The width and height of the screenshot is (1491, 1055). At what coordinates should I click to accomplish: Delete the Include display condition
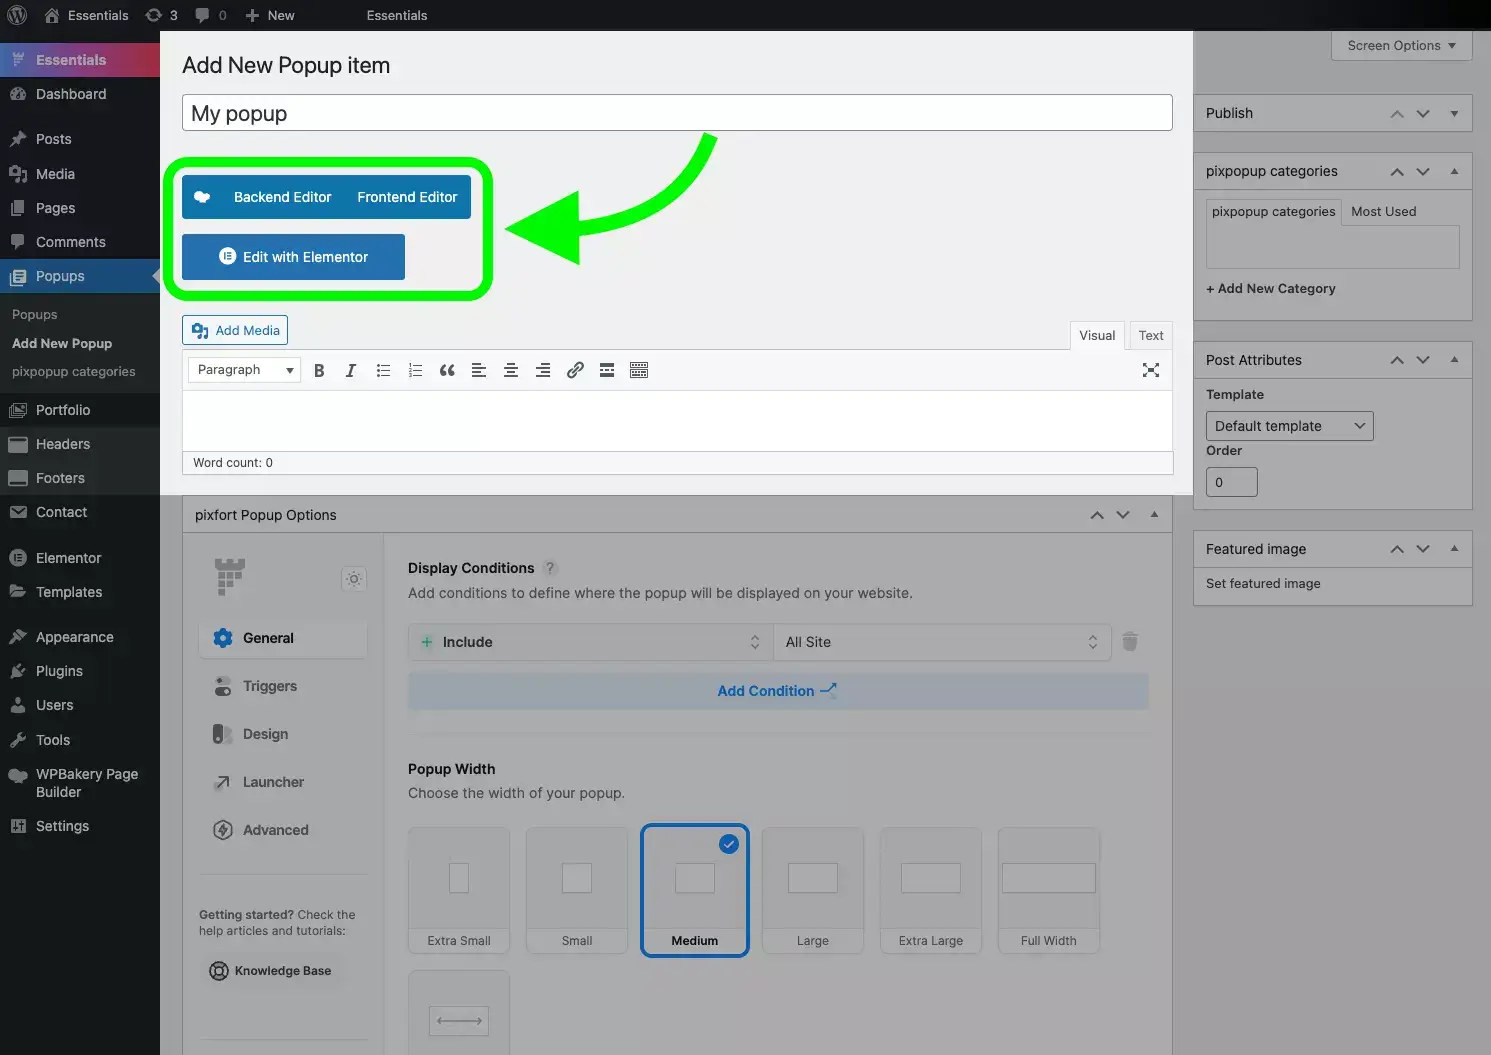tap(1130, 642)
